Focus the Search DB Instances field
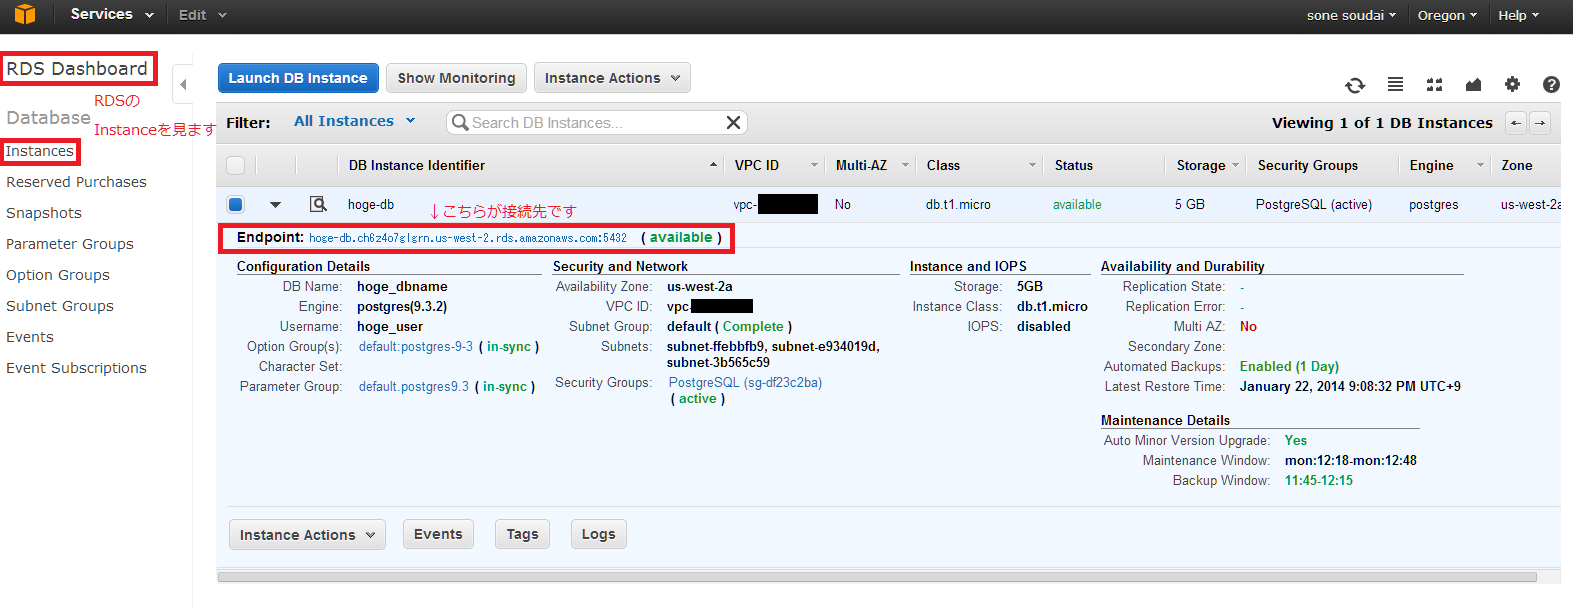 595,122
